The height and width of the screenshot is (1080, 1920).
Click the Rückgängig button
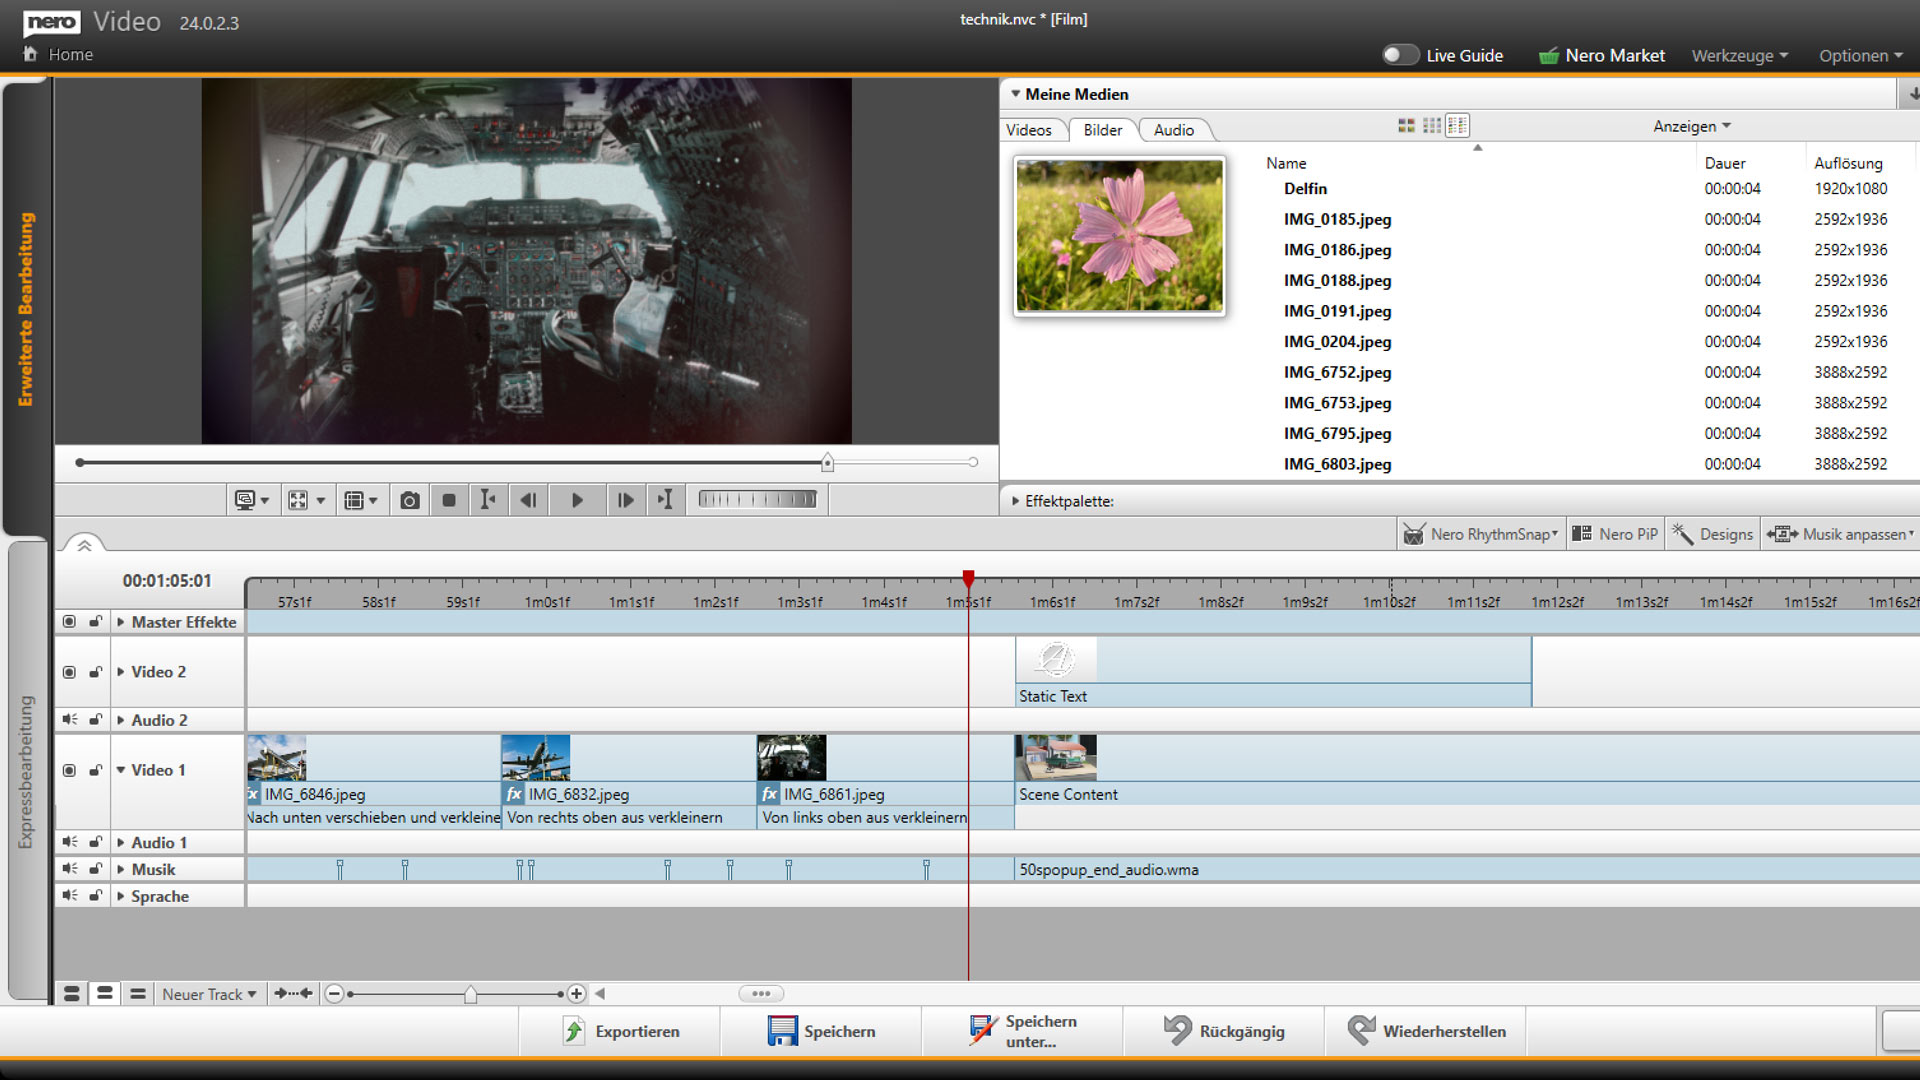(x=1224, y=1031)
